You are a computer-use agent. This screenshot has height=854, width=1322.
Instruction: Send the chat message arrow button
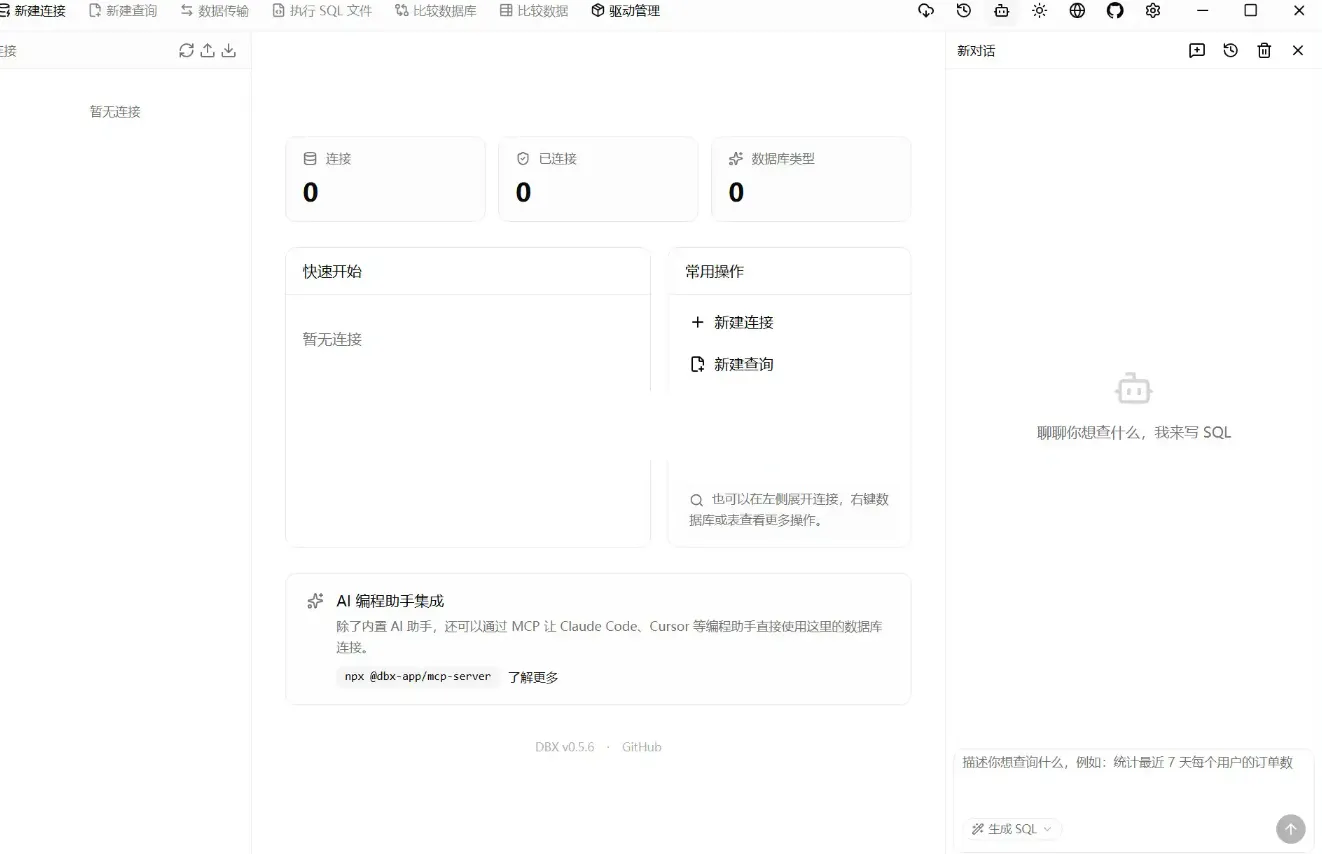tap(1291, 829)
